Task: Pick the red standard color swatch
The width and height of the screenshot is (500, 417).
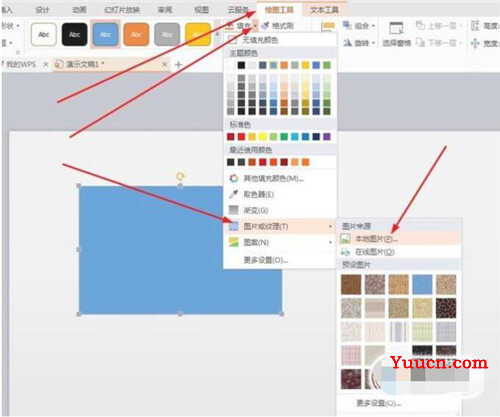Action: tap(241, 137)
